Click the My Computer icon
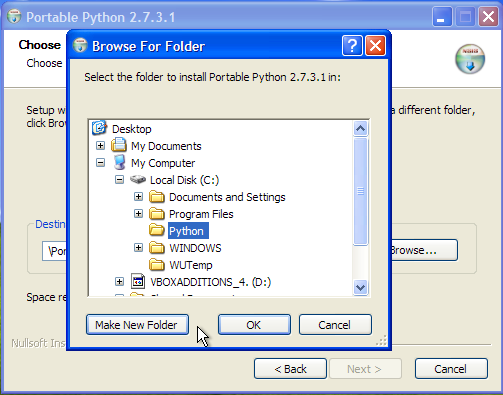Viewport: 503px width, 395px height. pos(119,163)
